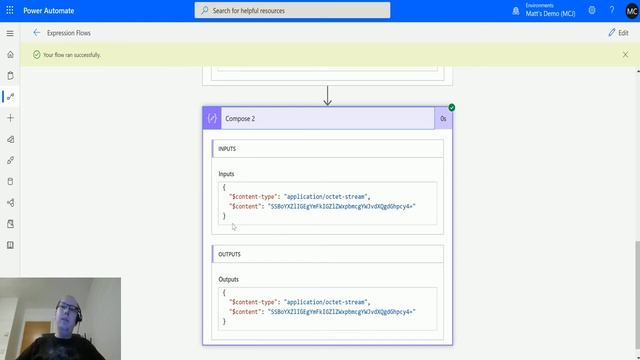
Task: Open AI Builder icon in sidebar
Action: click(x=10, y=224)
